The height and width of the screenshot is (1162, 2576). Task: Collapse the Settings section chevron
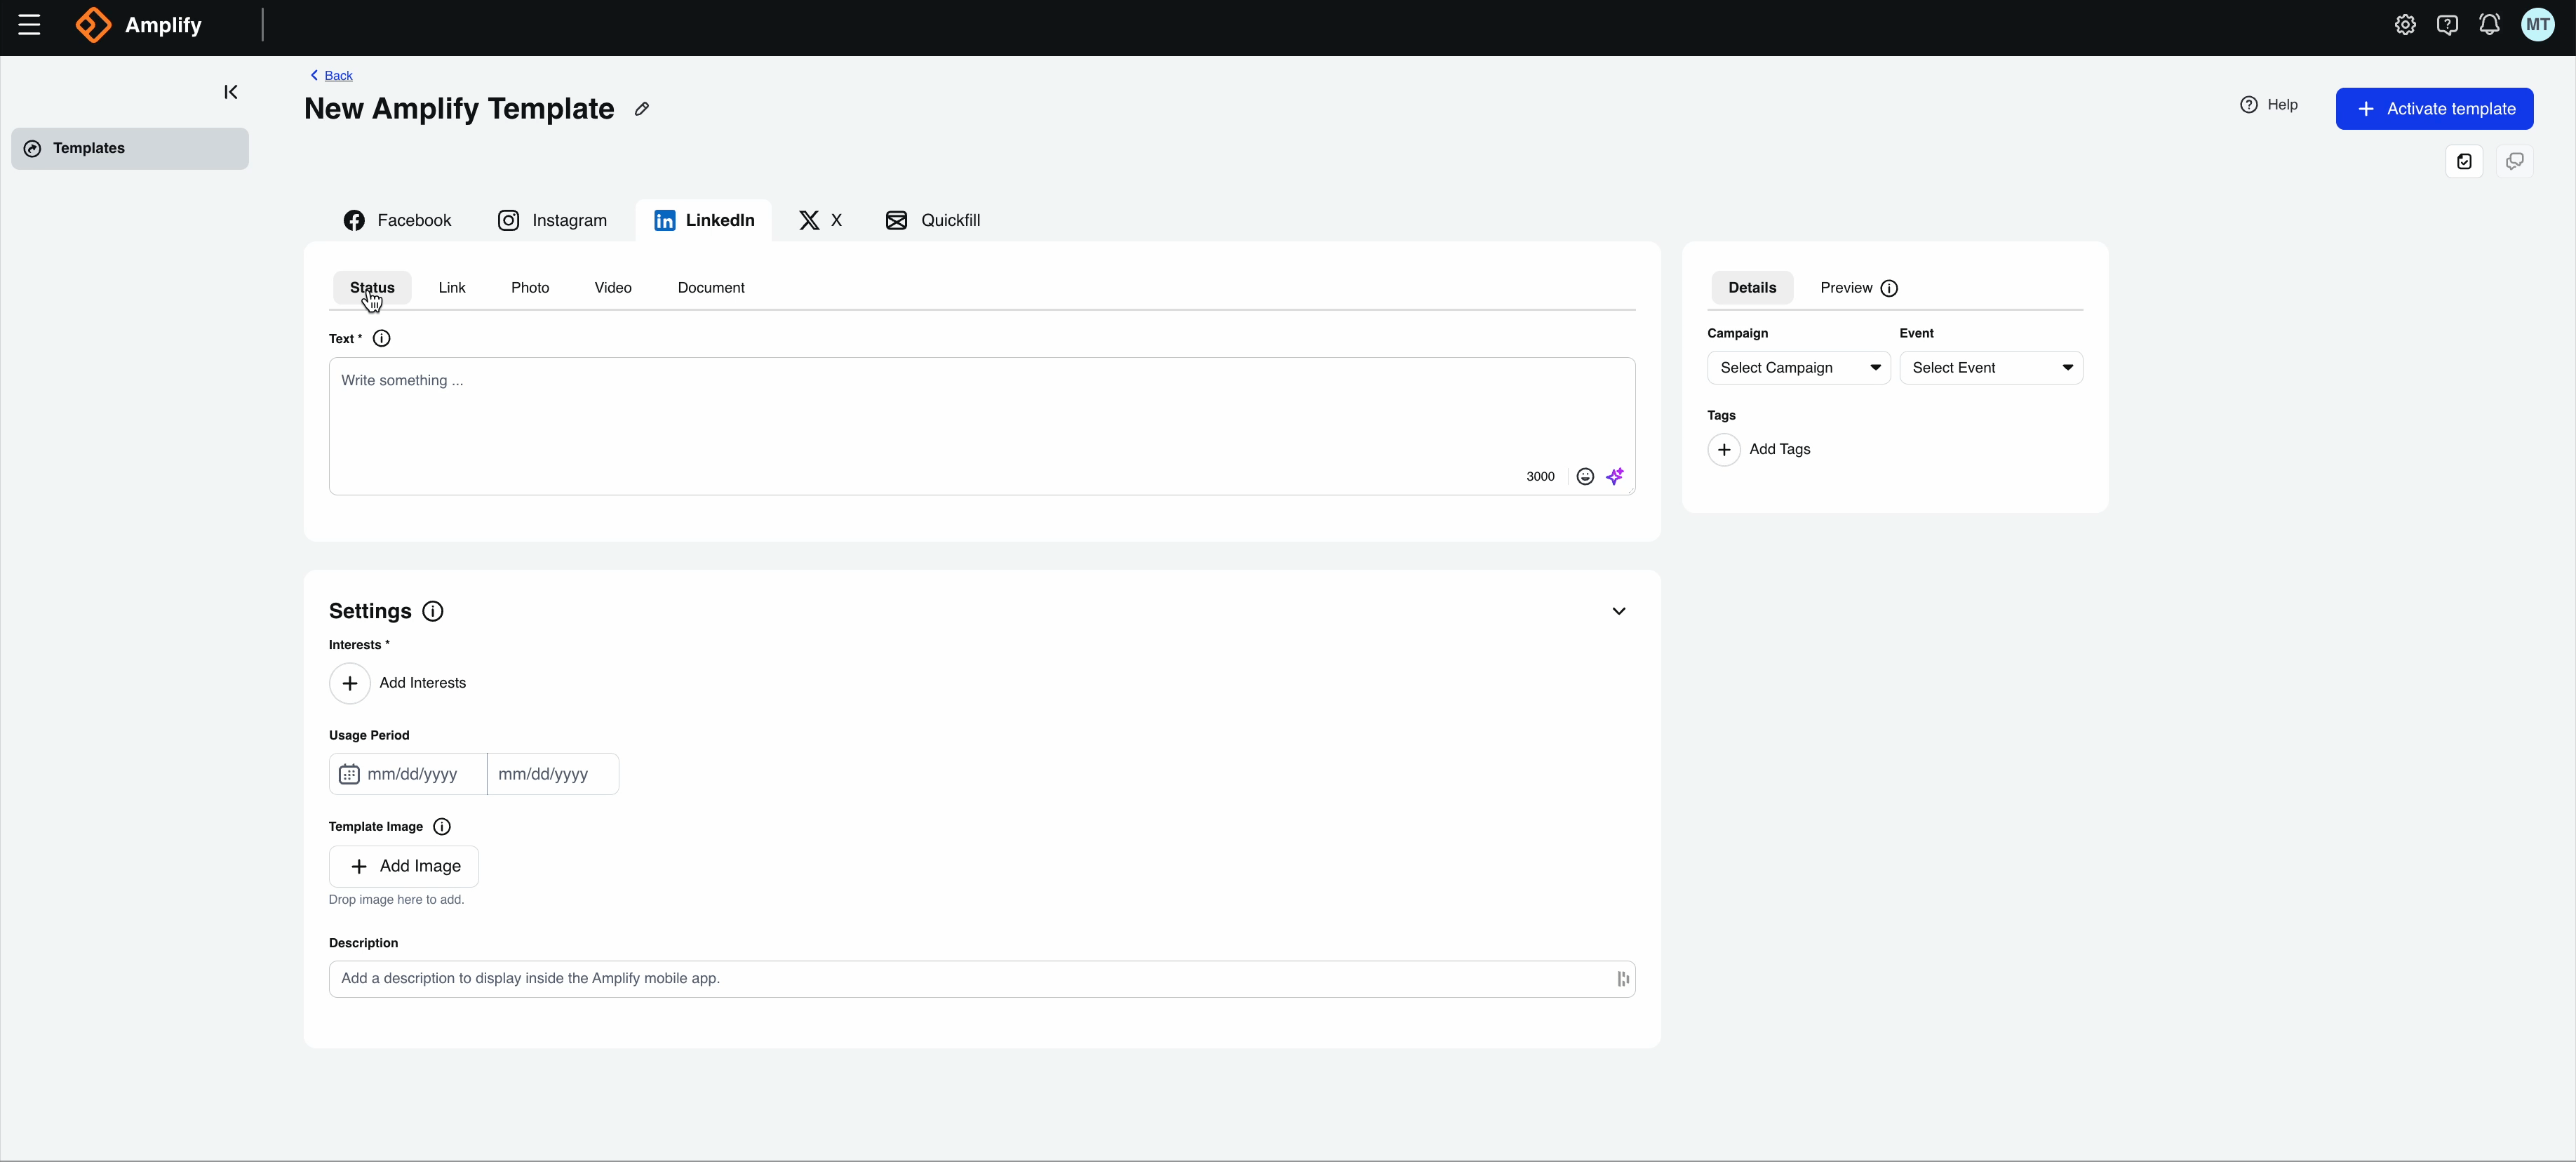coord(1619,612)
